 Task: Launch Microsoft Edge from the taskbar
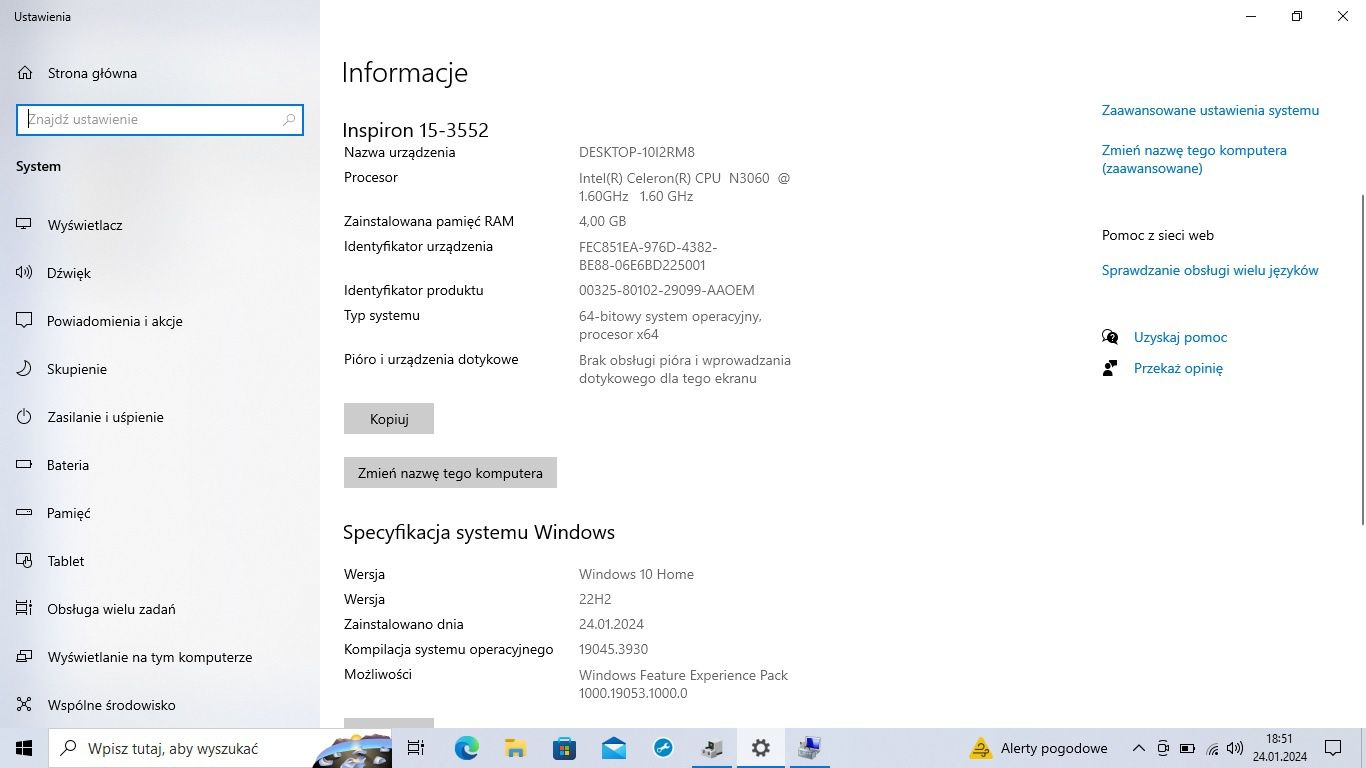pyautogui.click(x=466, y=748)
